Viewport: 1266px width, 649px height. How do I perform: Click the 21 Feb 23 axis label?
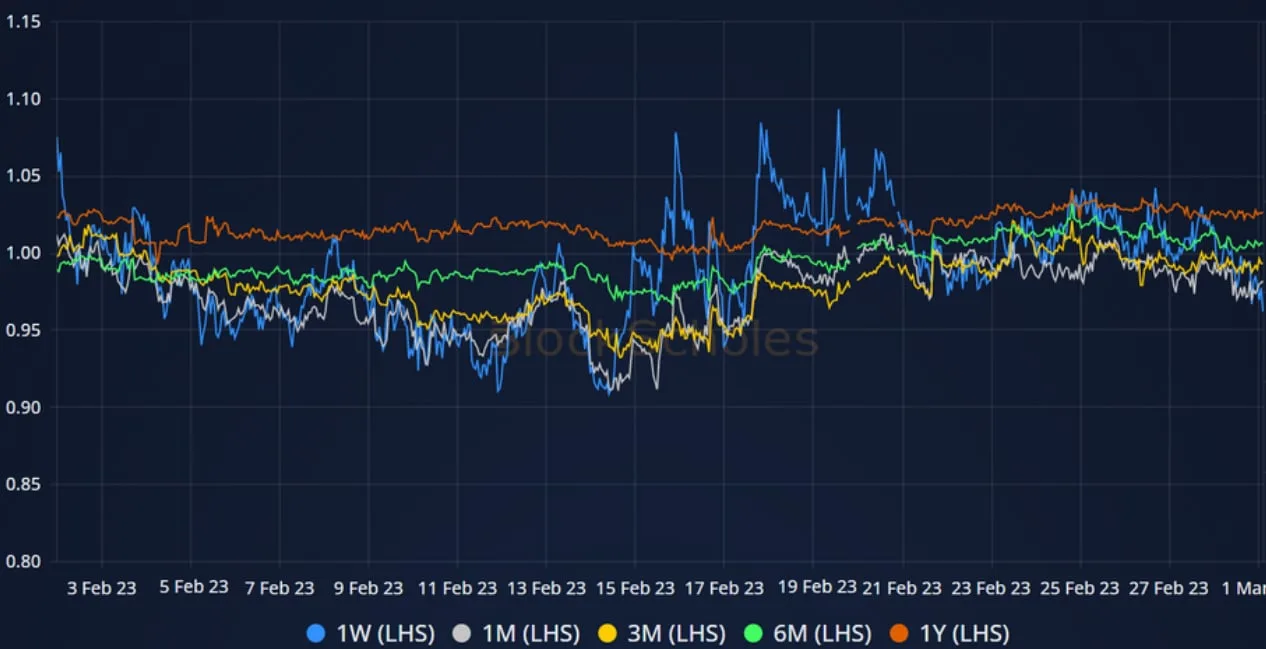(901, 588)
